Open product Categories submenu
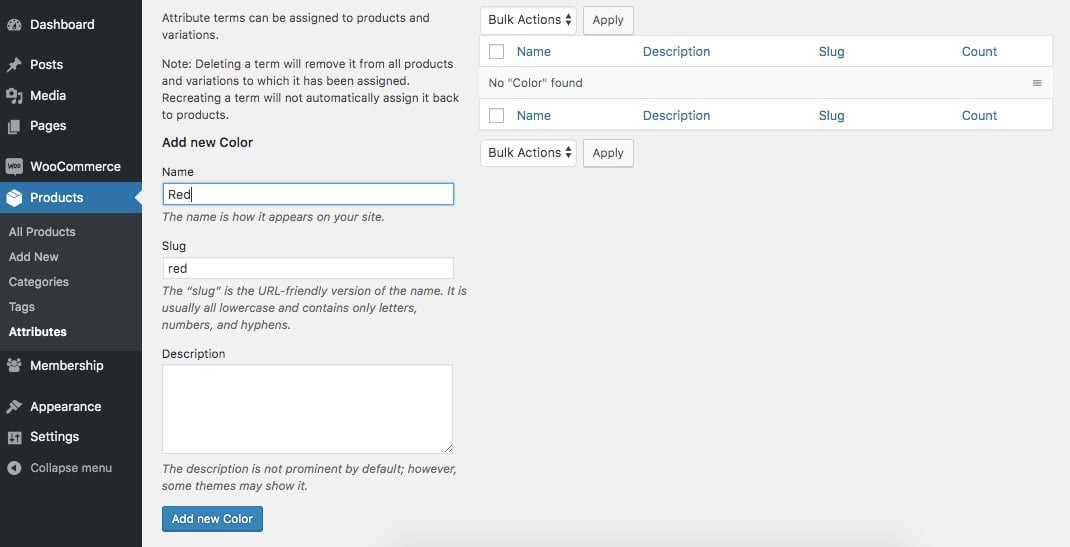 click(39, 282)
